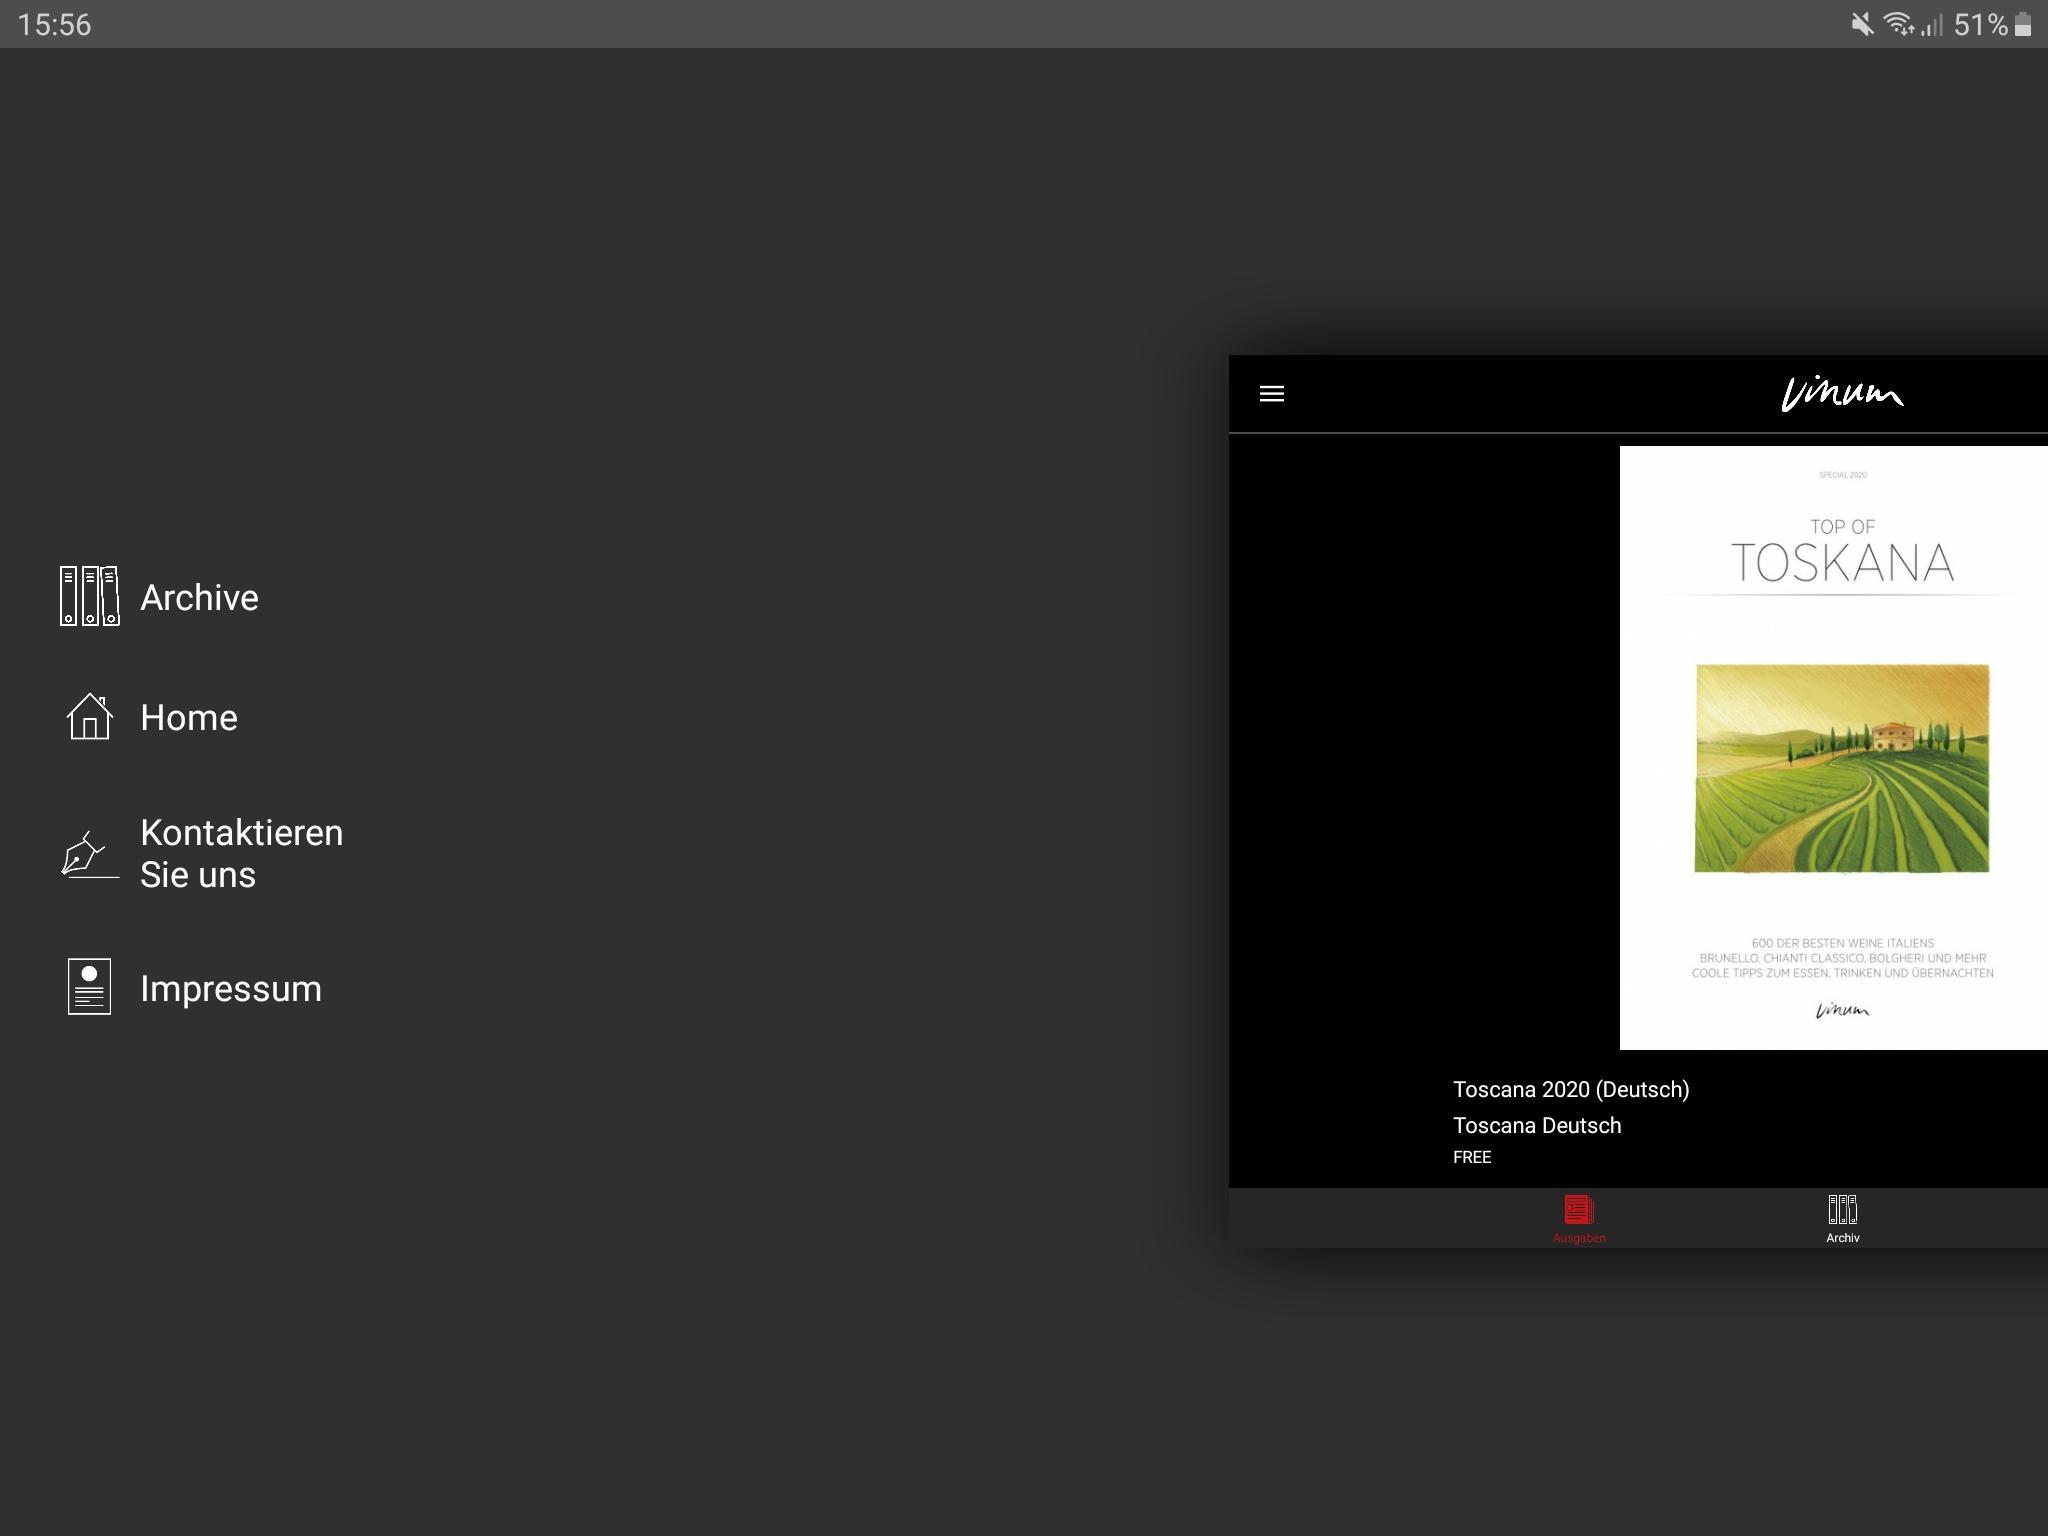Tap the battery indicator icon
This screenshot has width=2048, height=1536.
tap(2023, 24)
